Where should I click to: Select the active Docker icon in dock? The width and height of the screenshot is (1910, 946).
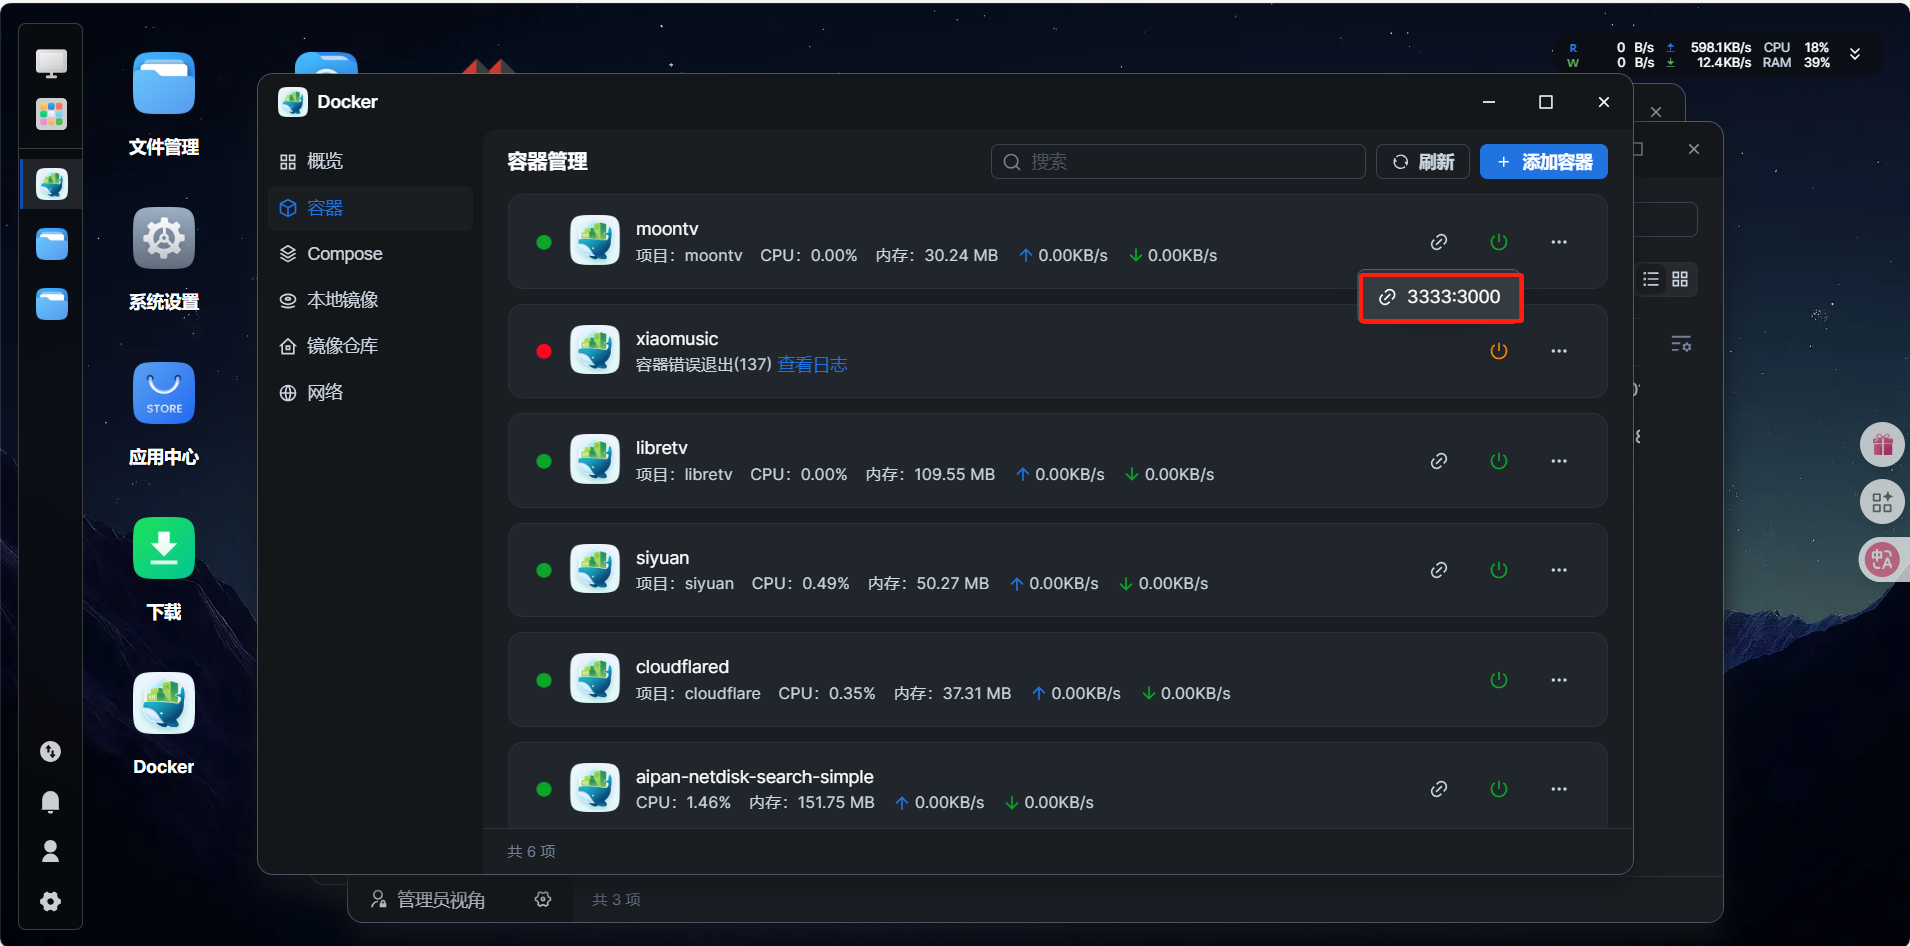click(51, 184)
